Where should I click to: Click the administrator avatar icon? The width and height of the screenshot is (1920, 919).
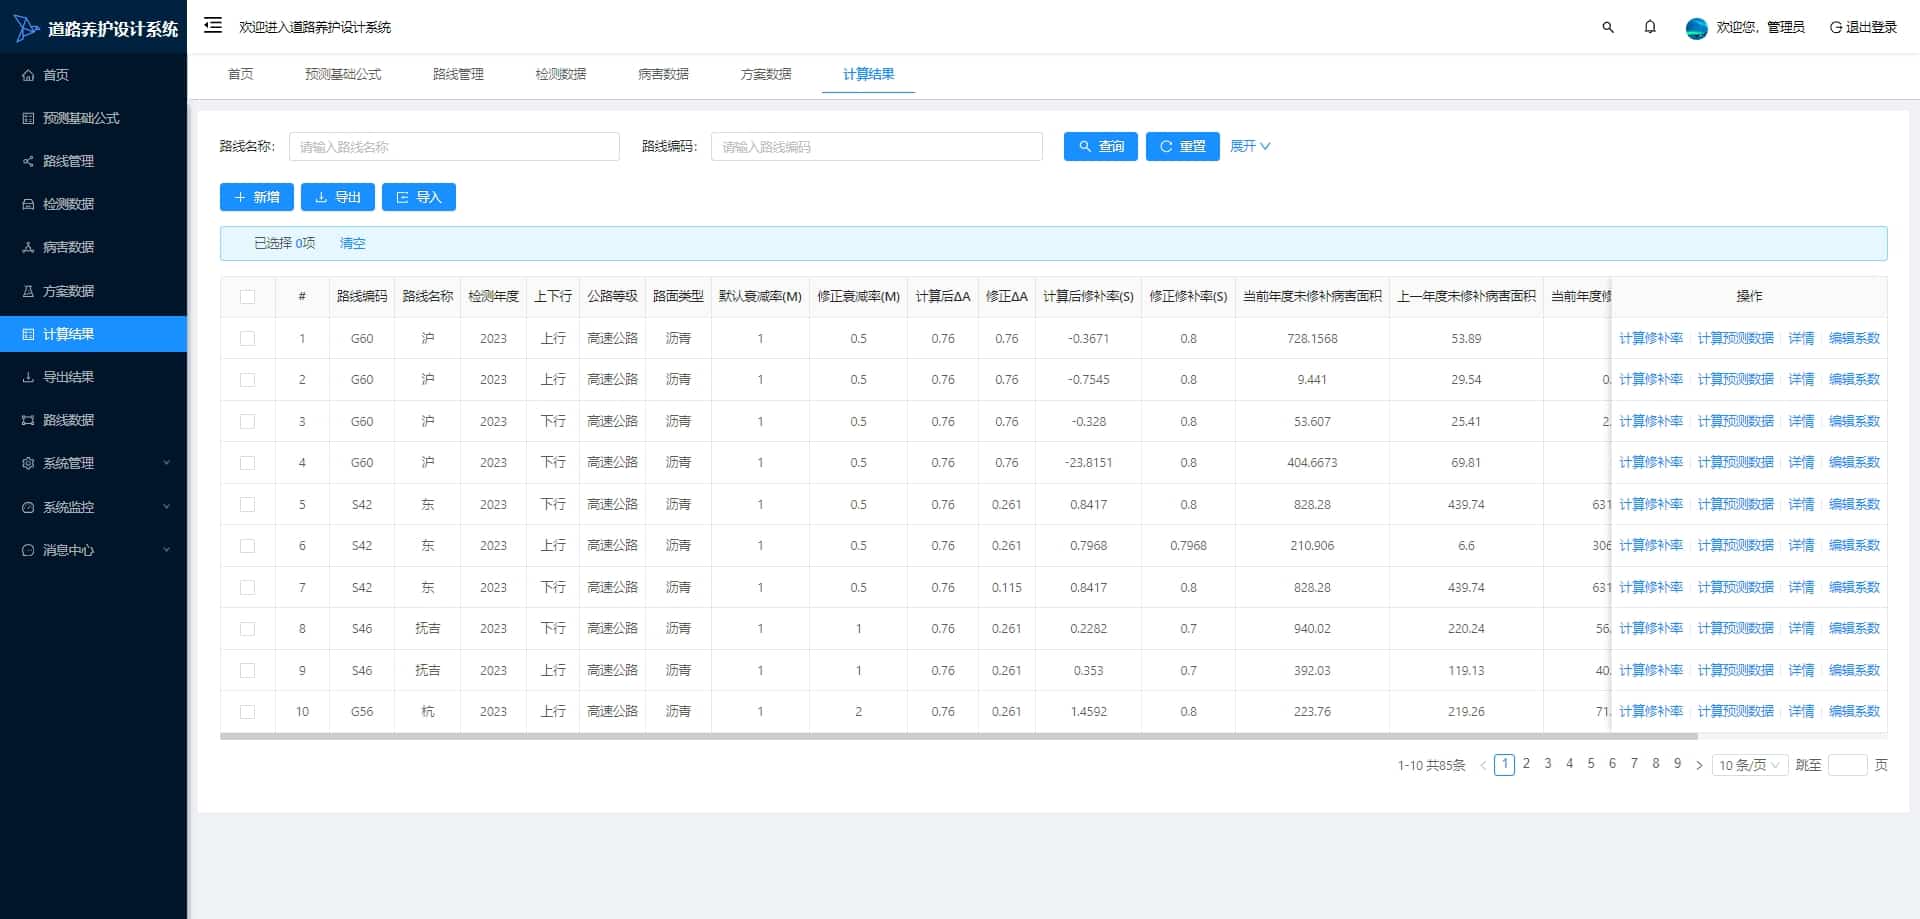pyautogui.click(x=1696, y=28)
